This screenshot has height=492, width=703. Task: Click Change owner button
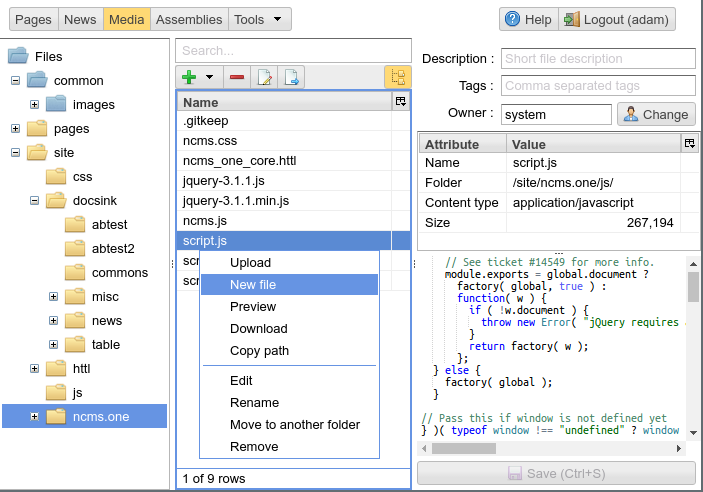pyautogui.click(x=655, y=114)
